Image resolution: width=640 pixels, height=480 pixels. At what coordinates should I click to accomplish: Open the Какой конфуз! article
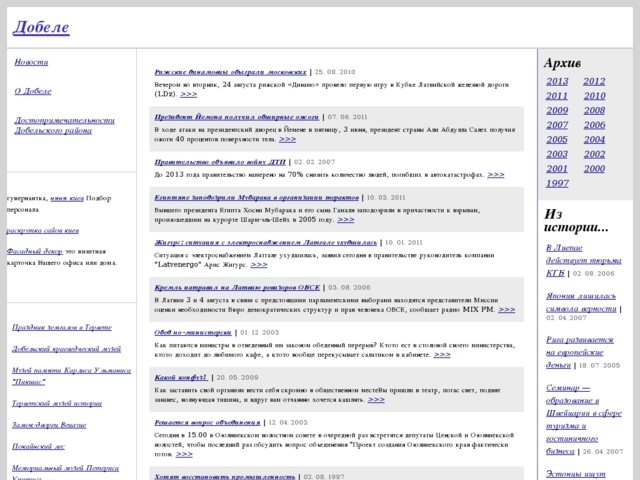pos(181,378)
